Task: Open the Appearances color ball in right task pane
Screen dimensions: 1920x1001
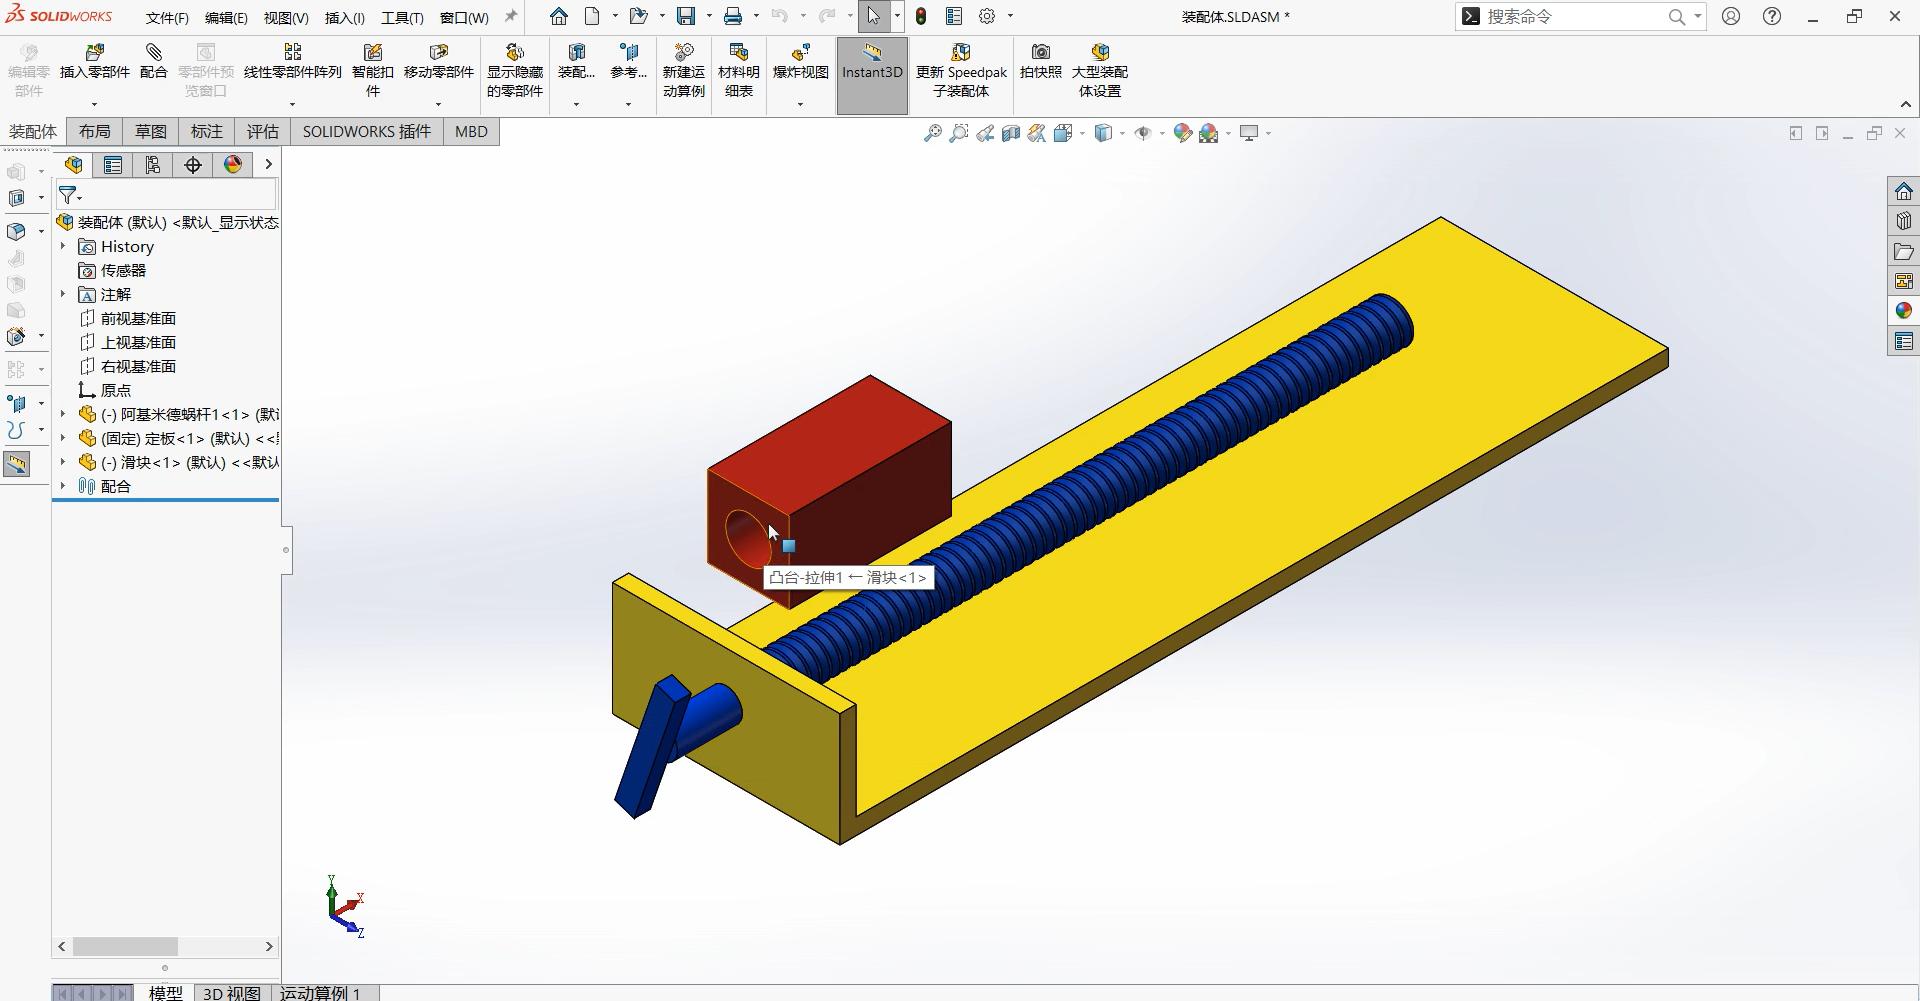Action: click(x=1903, y=311)
